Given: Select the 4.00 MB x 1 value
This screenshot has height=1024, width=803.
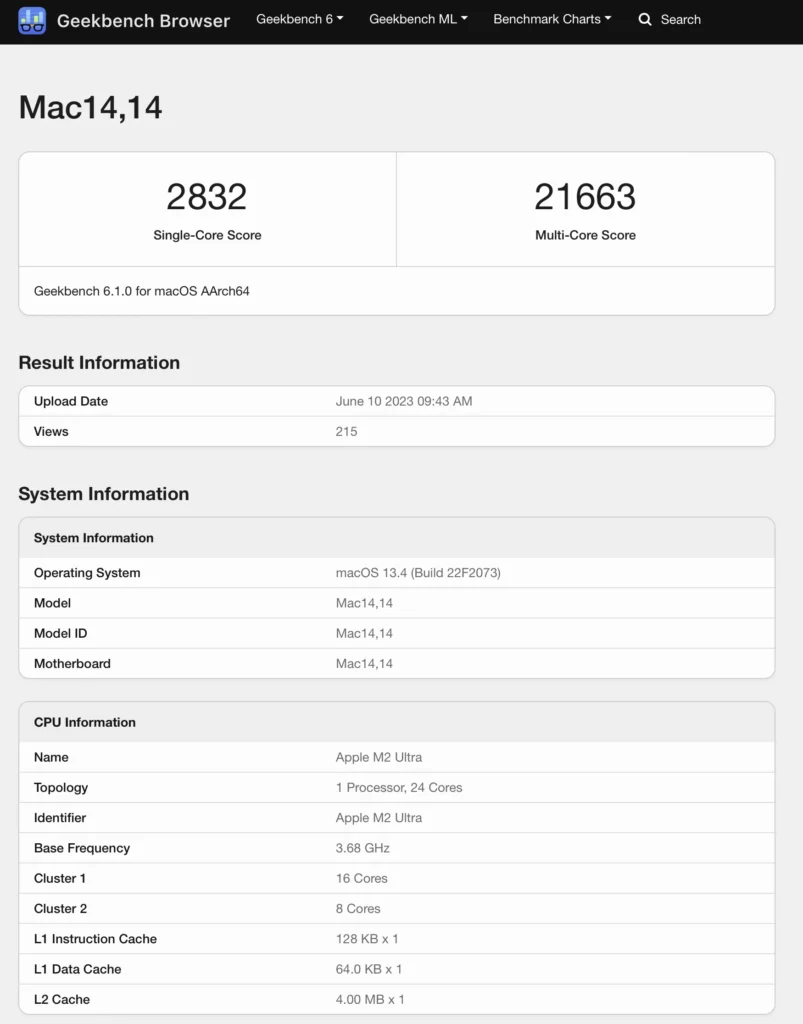Looking at the screenshot, I should point(370,1000).
